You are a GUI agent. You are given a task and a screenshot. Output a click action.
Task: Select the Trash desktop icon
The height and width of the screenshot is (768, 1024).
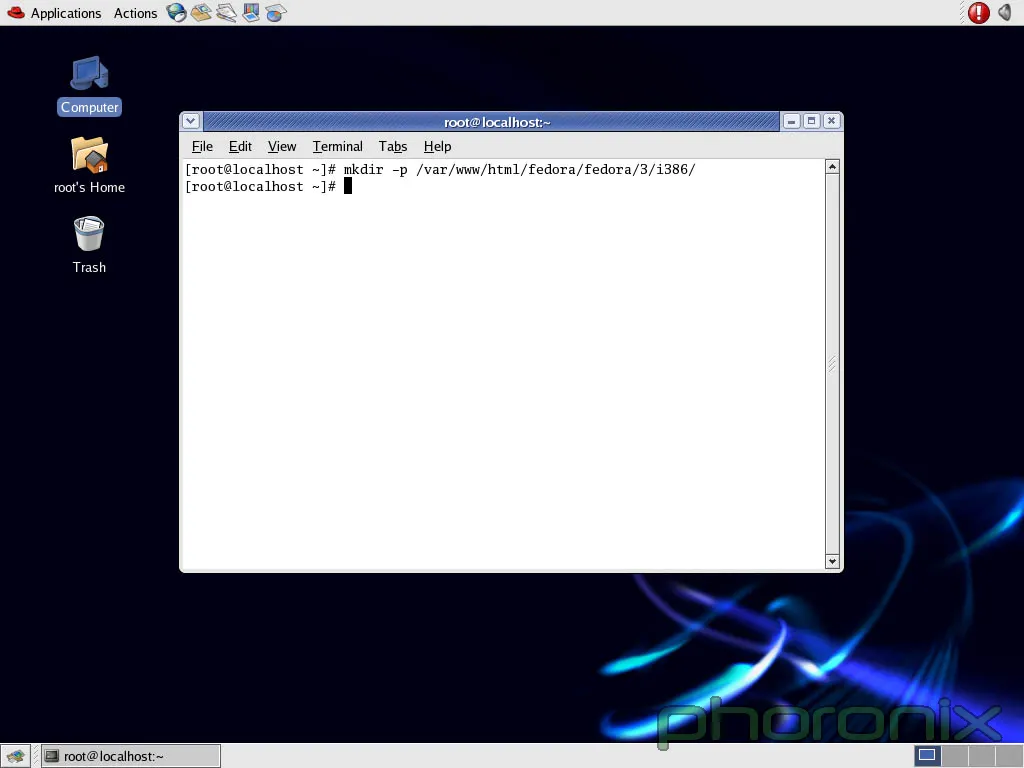(89, 245)
